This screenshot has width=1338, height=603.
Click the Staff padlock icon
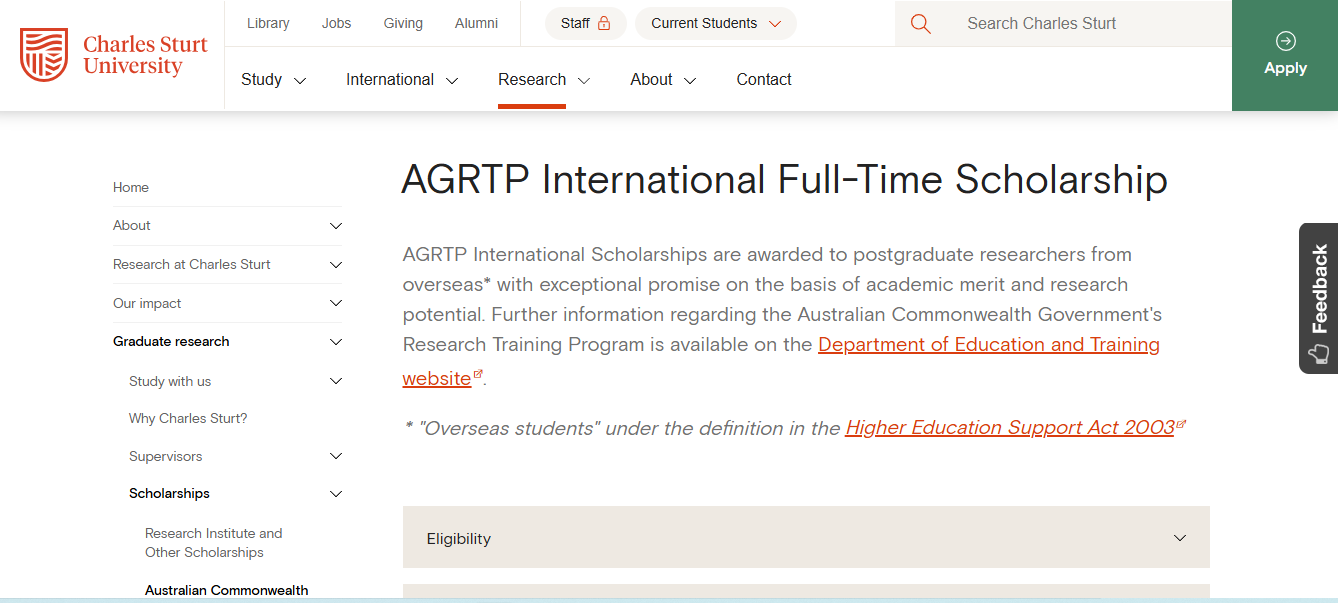(x=604, y=23)
